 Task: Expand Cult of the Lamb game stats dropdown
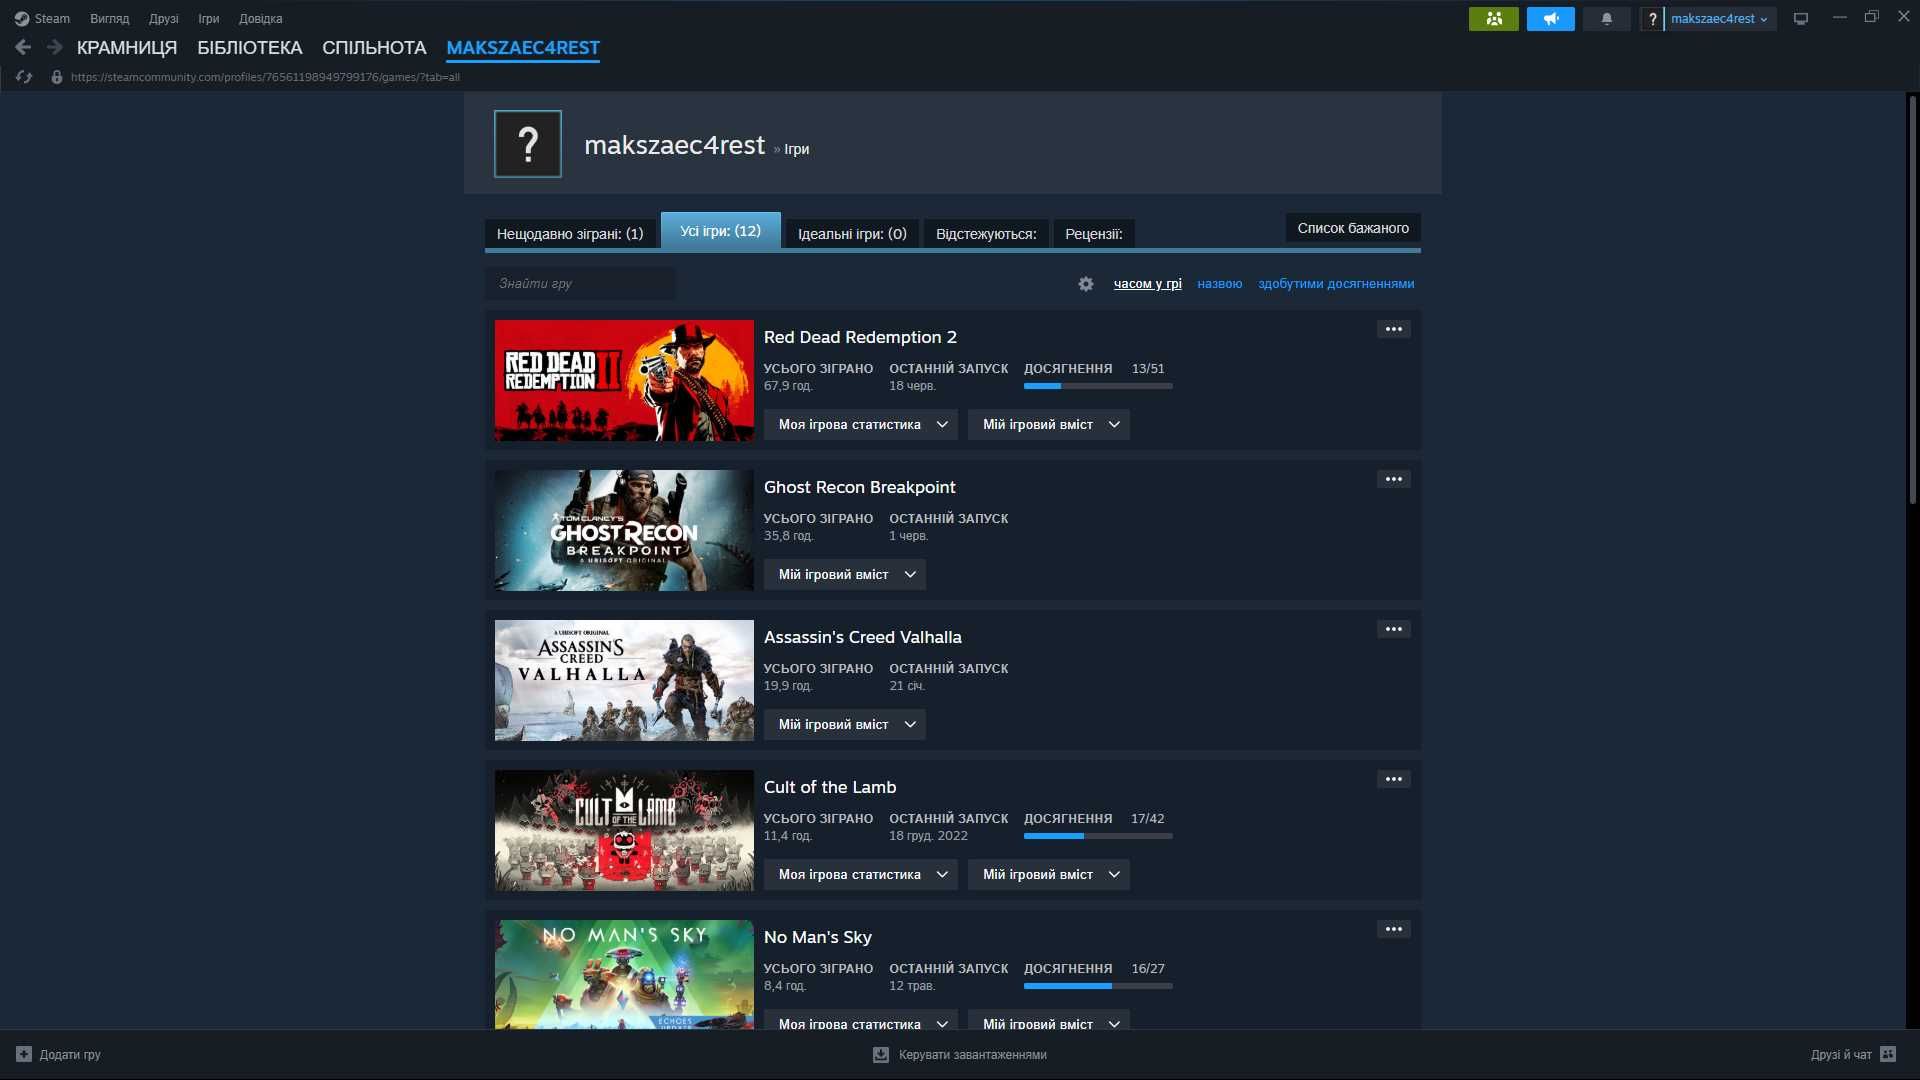tap(861, 874)
